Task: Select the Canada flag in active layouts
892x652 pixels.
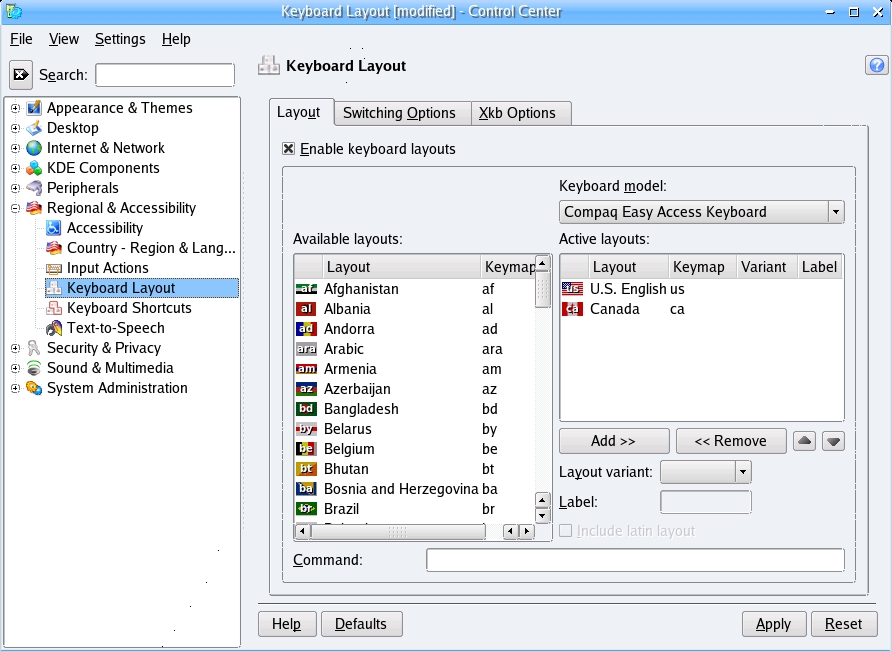Action: tap(572, 309)
